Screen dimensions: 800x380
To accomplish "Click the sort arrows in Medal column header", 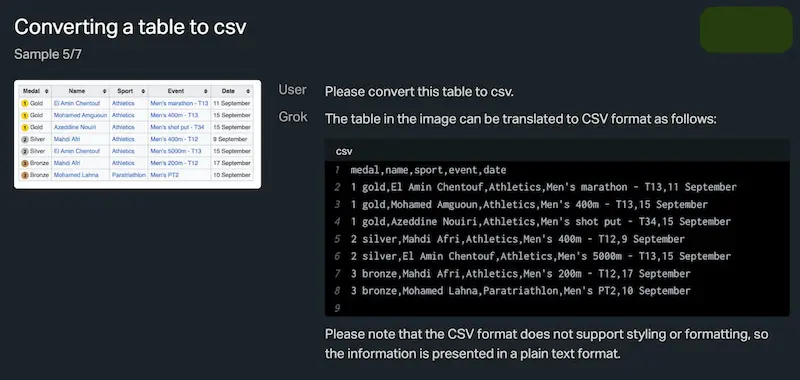I will pyautogui.click(x=47, y=91).
